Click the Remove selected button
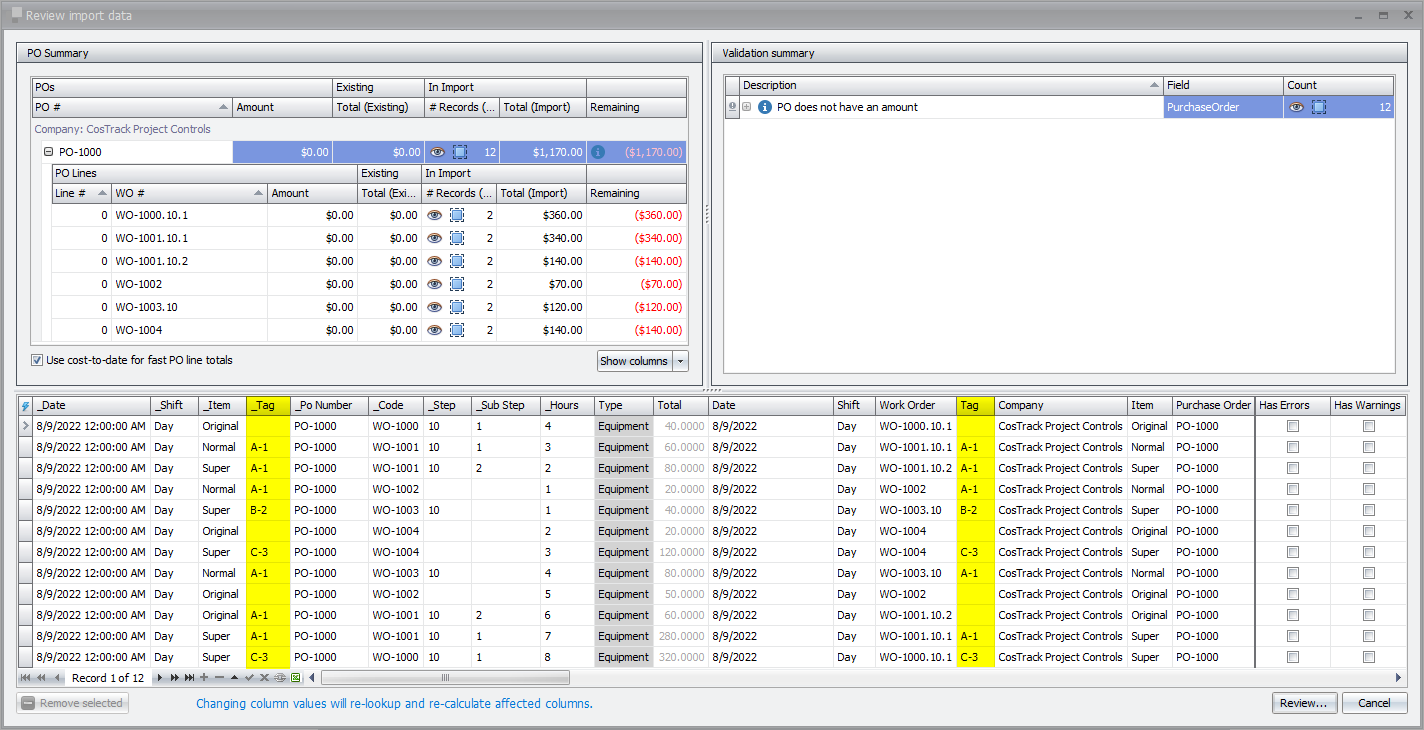Viewport: 1424px width, 730px height. tap(72, 703)
